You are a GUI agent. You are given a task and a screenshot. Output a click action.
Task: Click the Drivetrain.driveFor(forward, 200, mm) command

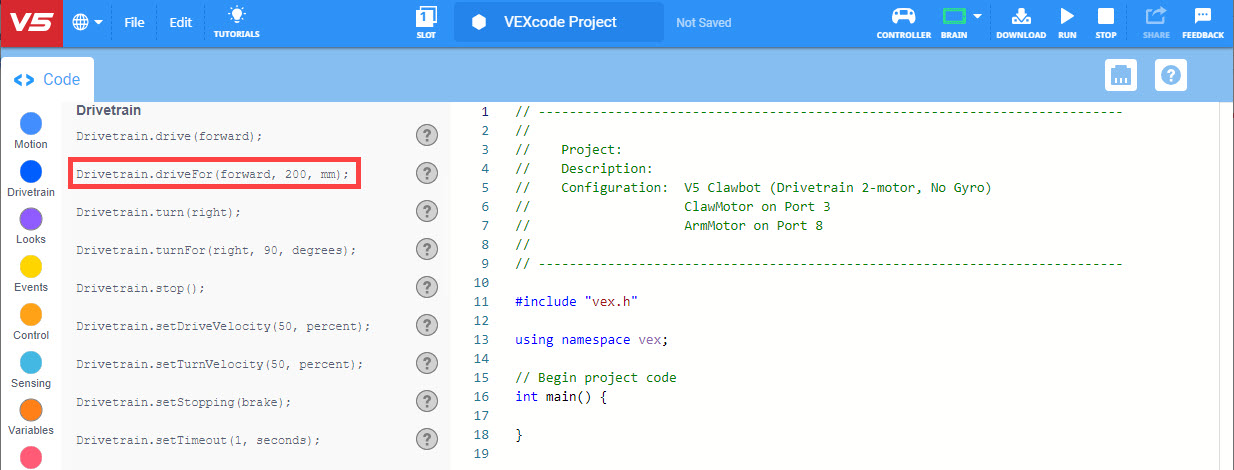coord(213,174)
